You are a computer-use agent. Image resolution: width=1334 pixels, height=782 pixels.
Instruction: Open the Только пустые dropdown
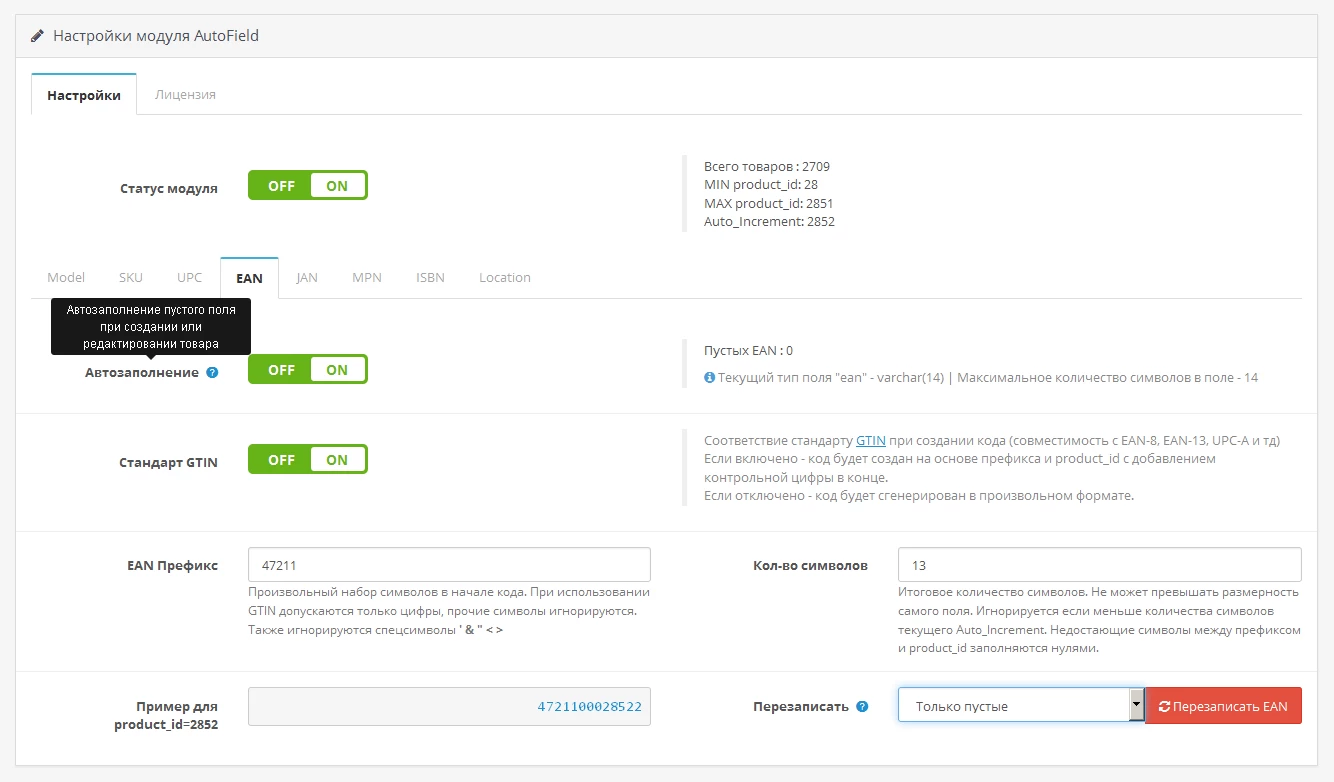[x=1021, y=705]
